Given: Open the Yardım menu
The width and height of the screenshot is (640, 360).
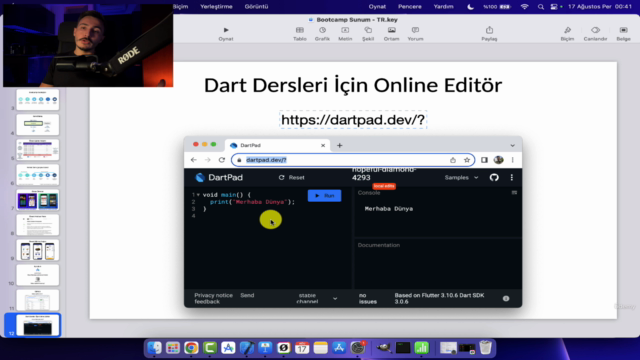Looking at the screenshot, I should [443, 7].
